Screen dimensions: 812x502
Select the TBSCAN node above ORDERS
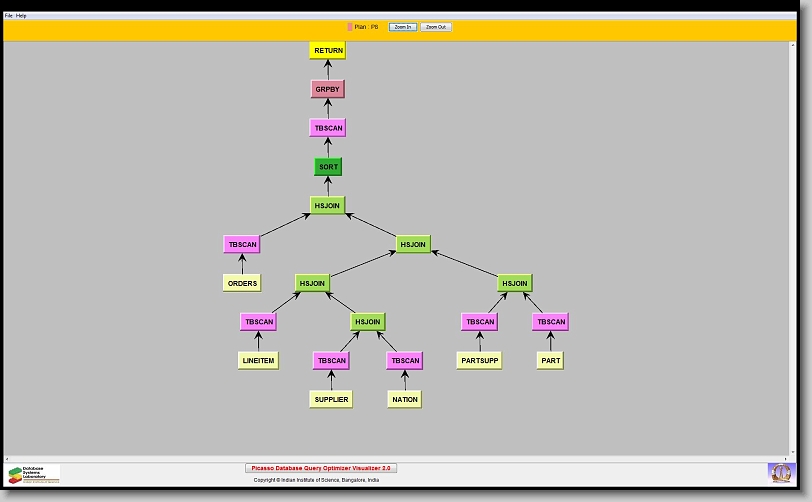242,244
